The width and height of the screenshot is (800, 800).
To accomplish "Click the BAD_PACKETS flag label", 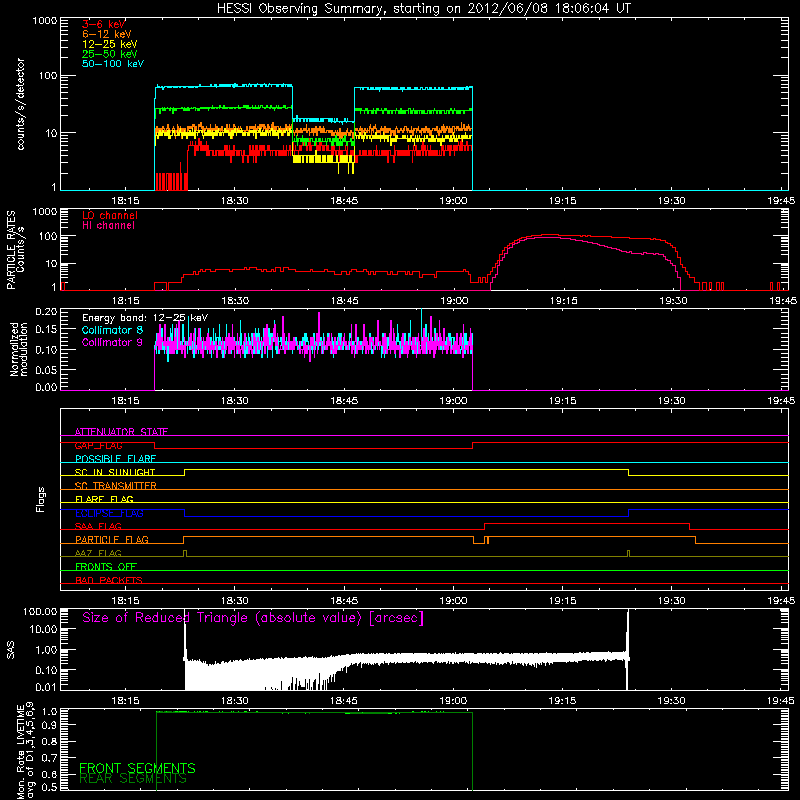I will [109, 580].
